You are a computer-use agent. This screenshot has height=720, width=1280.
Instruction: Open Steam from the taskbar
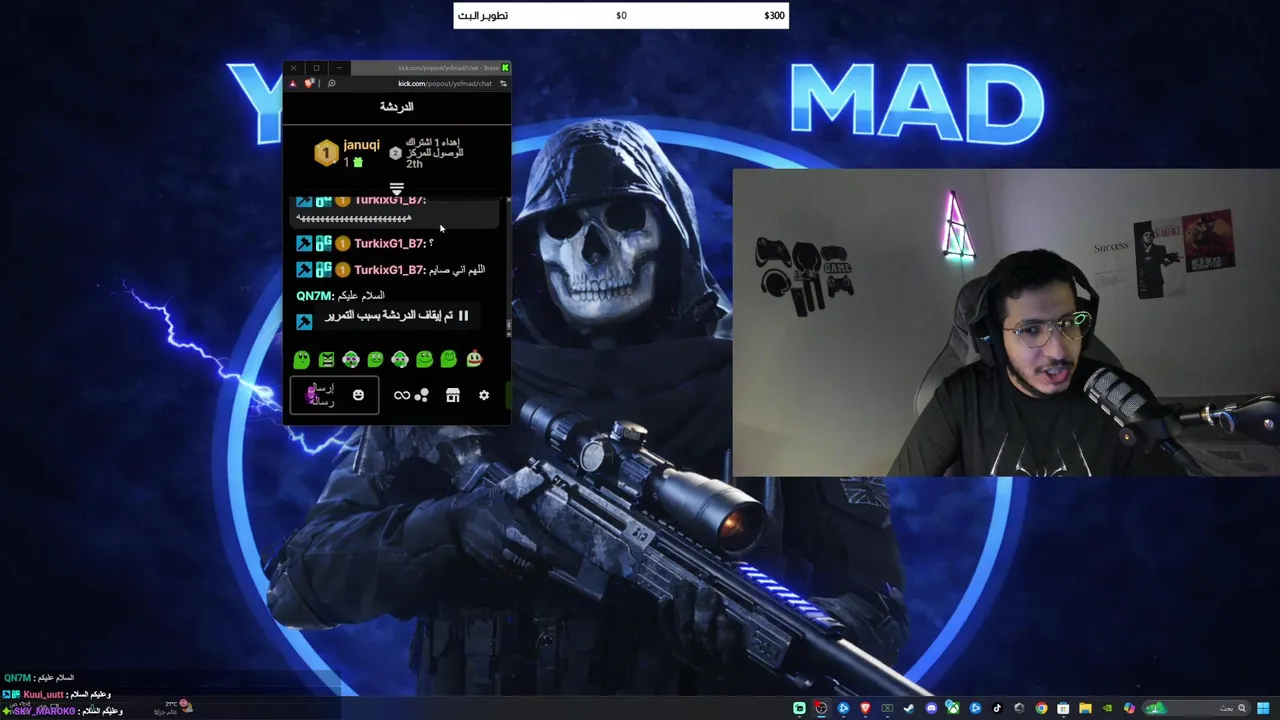tap(909, 708)
